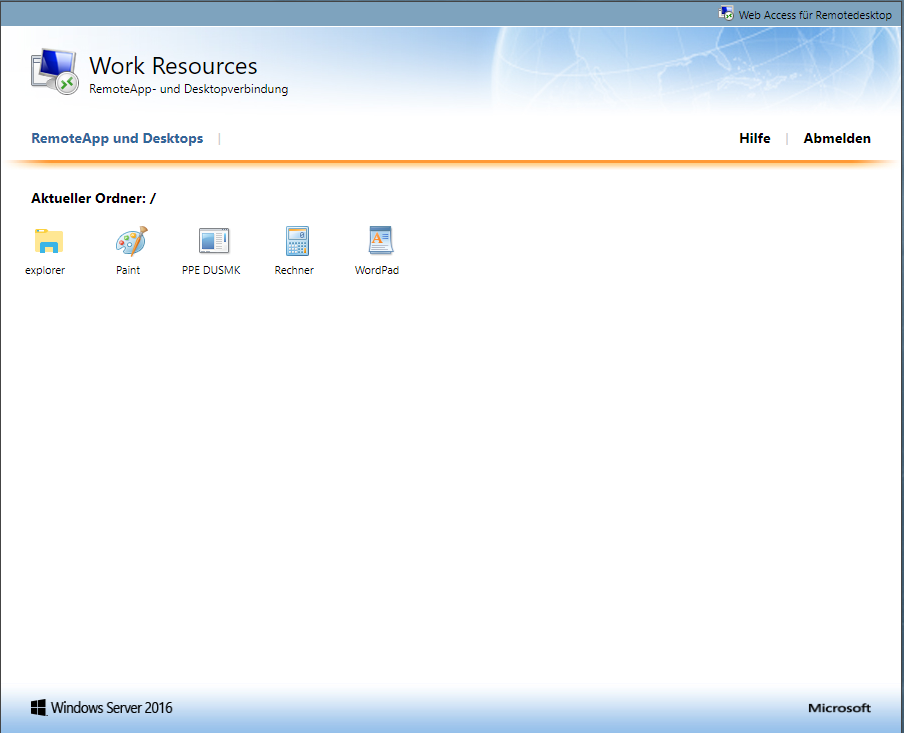This screenshot has width=904, height=733.
Task: Open the Paint palette icon
Action: (x=131, y=241)
